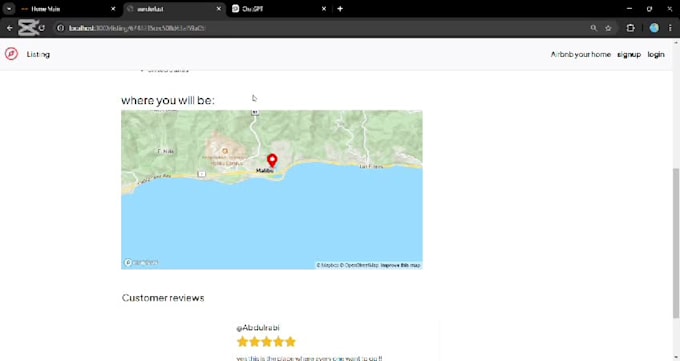Open the tab search dropdown arrow
The width and height of the screenshot is (680, 361).
9,9
